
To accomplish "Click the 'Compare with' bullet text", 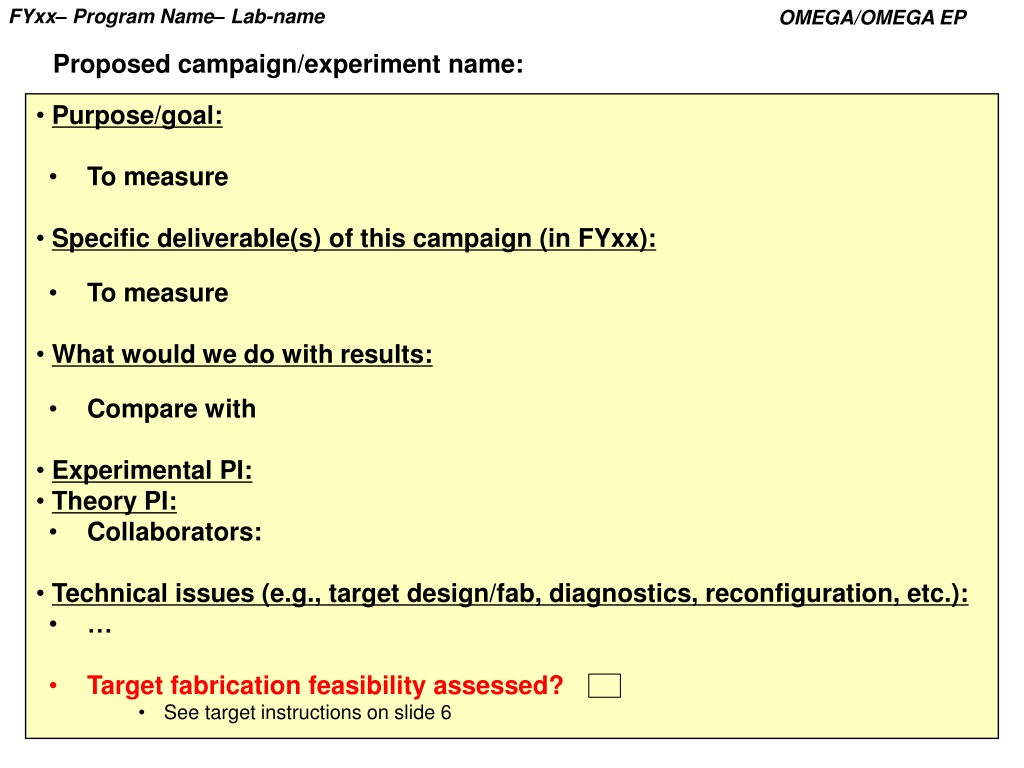I will tap(172, 409).
